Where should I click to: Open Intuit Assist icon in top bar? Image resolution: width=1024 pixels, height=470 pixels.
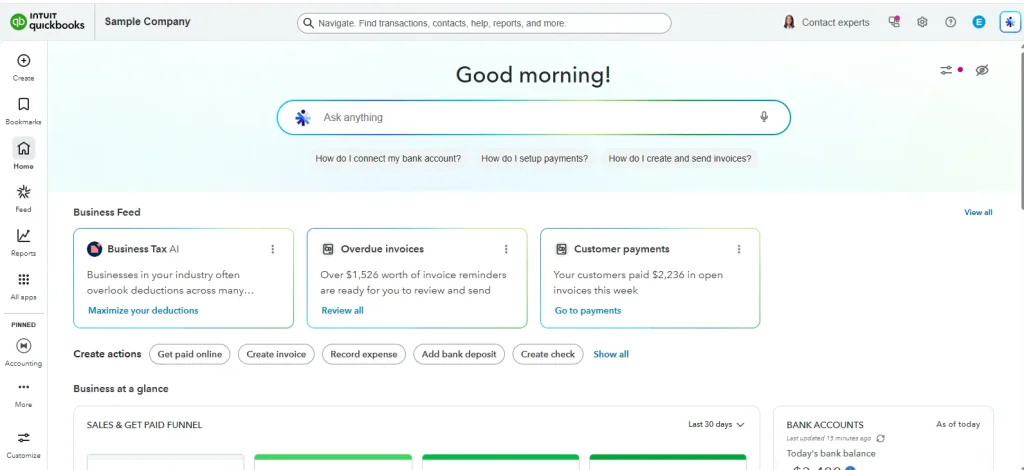[x=1010, y=22]
